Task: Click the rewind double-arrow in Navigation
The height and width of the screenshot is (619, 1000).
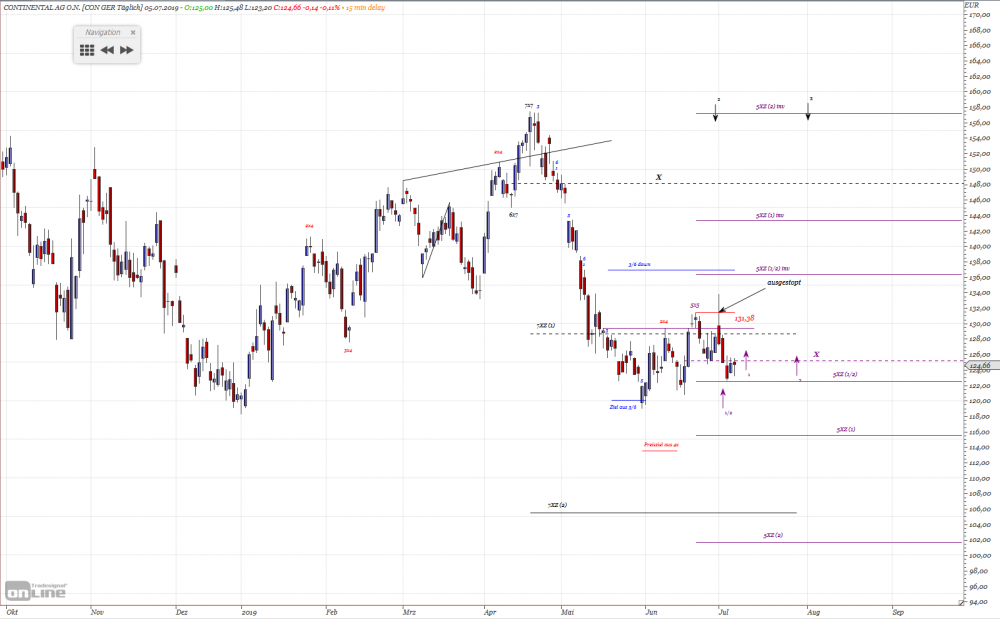Action: coord(107,50)
